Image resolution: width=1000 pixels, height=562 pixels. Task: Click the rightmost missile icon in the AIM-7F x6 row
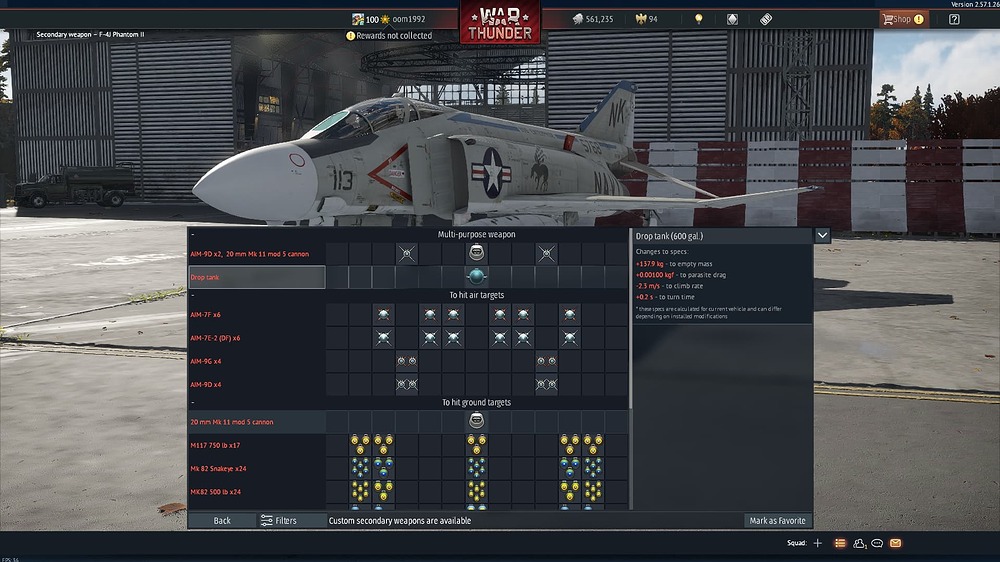pyautogui.click(x=570, y=314)
